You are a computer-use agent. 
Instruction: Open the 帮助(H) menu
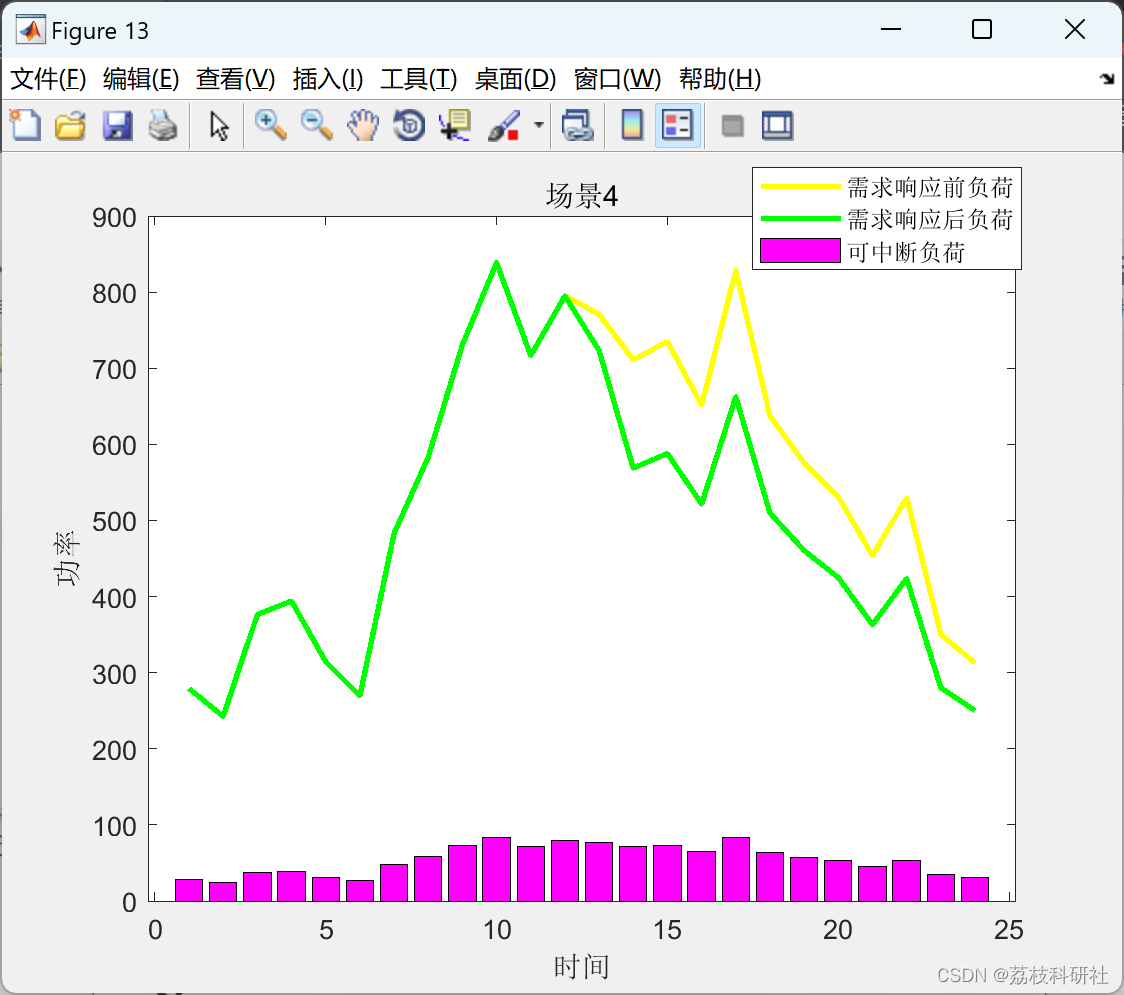click(720, 79)
